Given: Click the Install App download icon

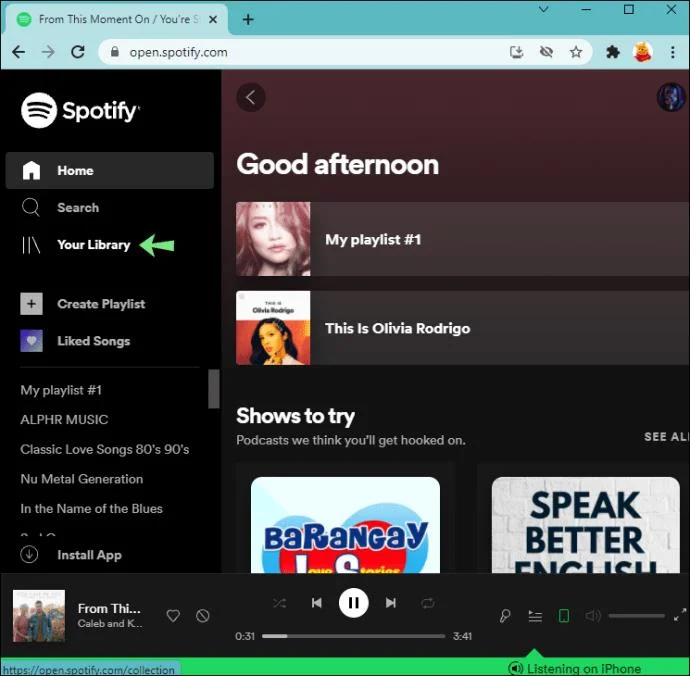Looking at the screenshot, I should (x=29, y=555).
